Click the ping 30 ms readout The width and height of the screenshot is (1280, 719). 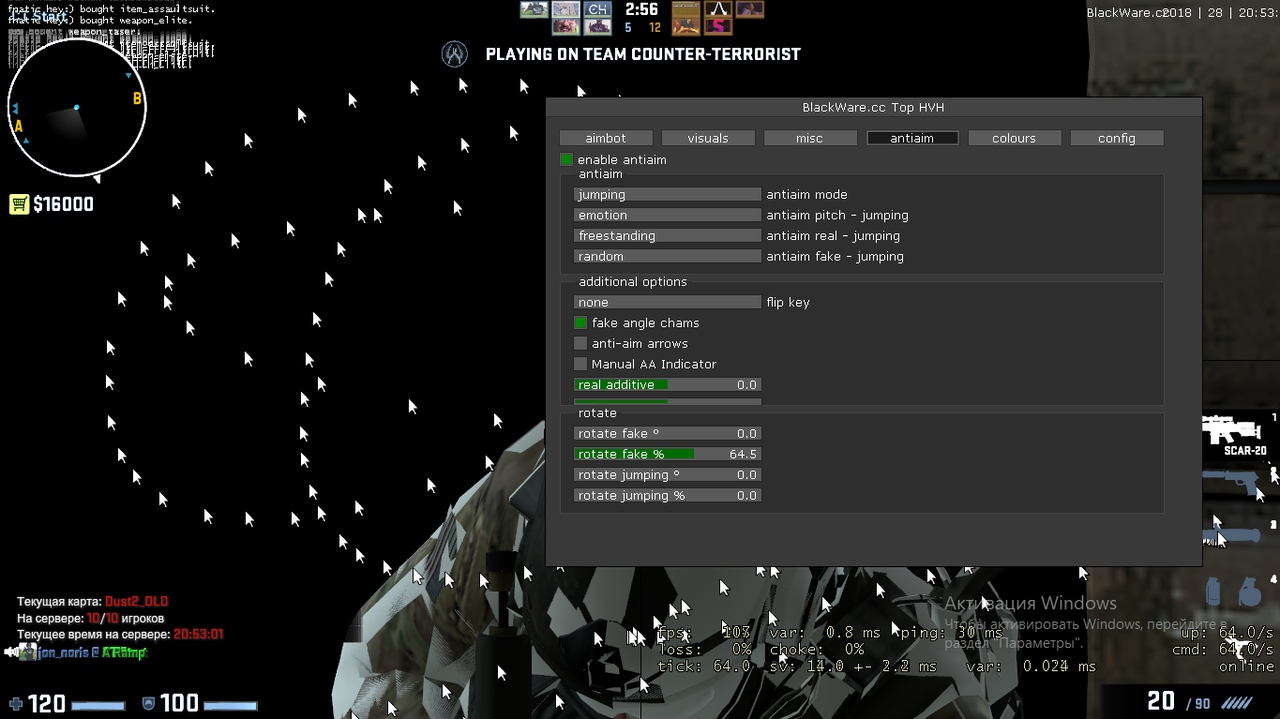[x=952, y=633]
